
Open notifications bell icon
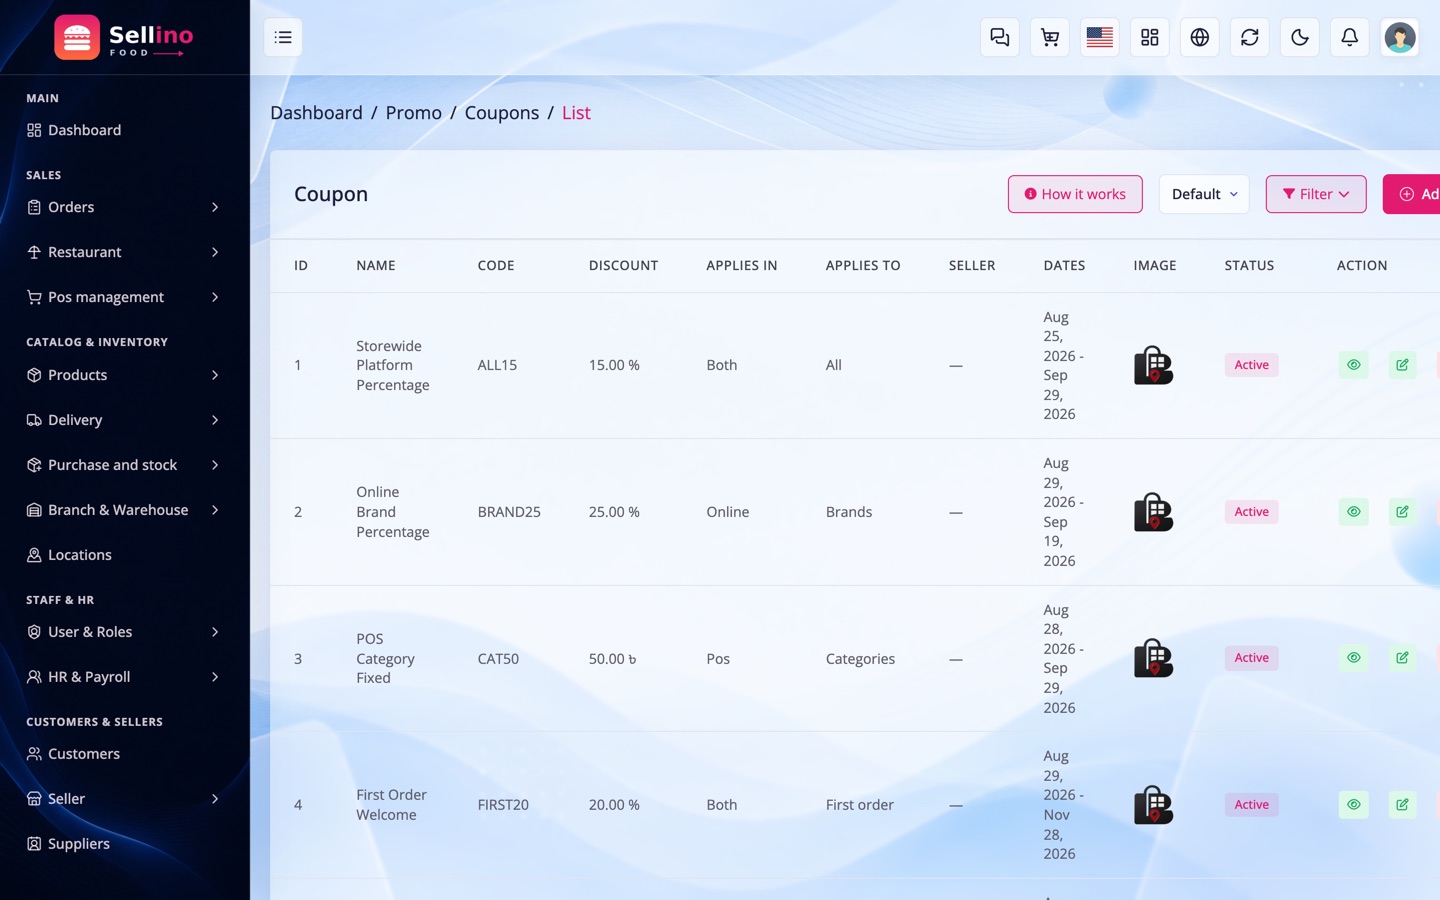(x=1349, y=37)
